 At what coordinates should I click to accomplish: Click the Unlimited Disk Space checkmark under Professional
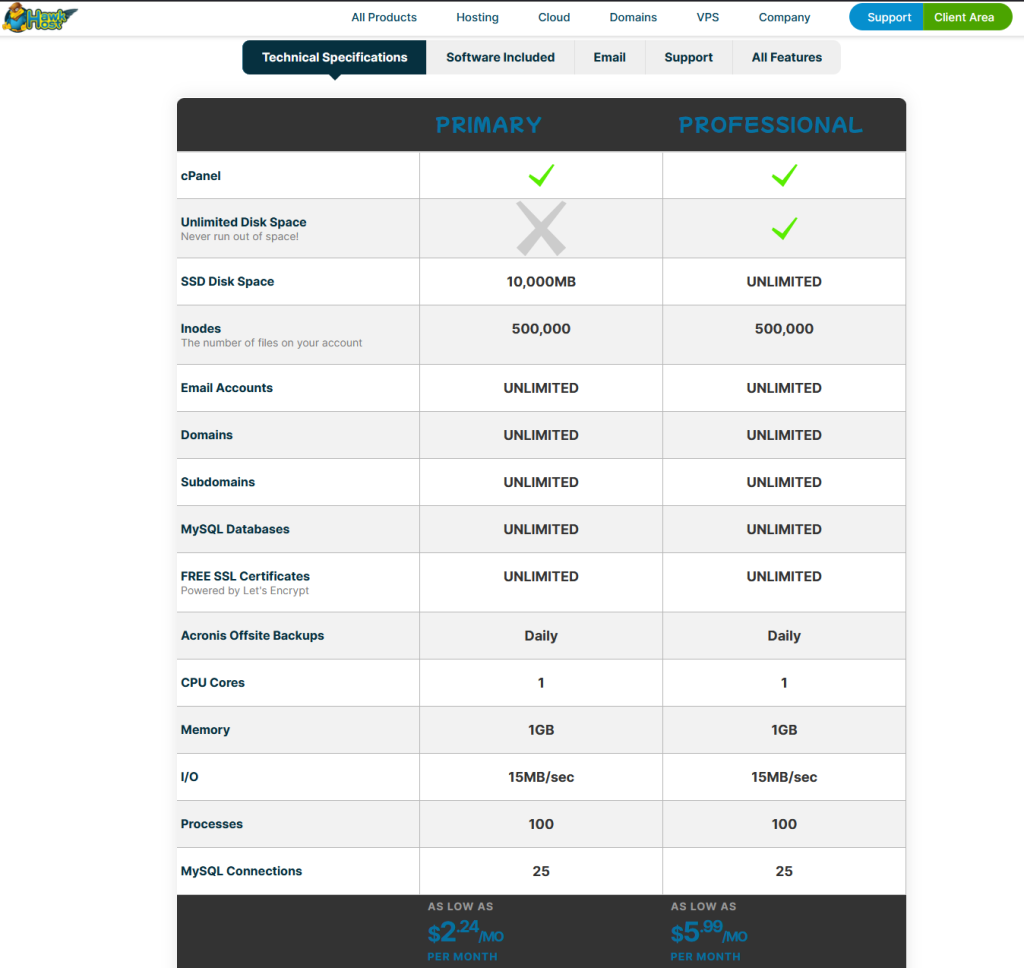784,228
